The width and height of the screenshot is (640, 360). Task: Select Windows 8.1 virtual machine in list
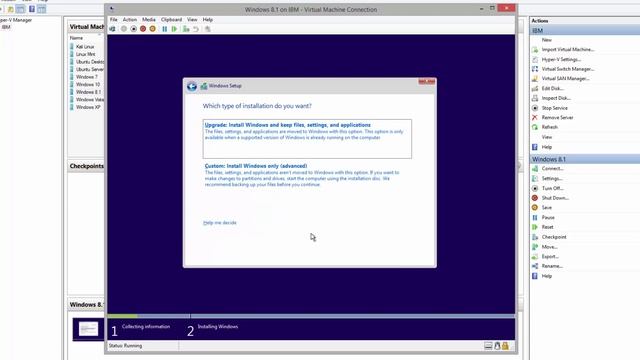[x=88, y=92]
